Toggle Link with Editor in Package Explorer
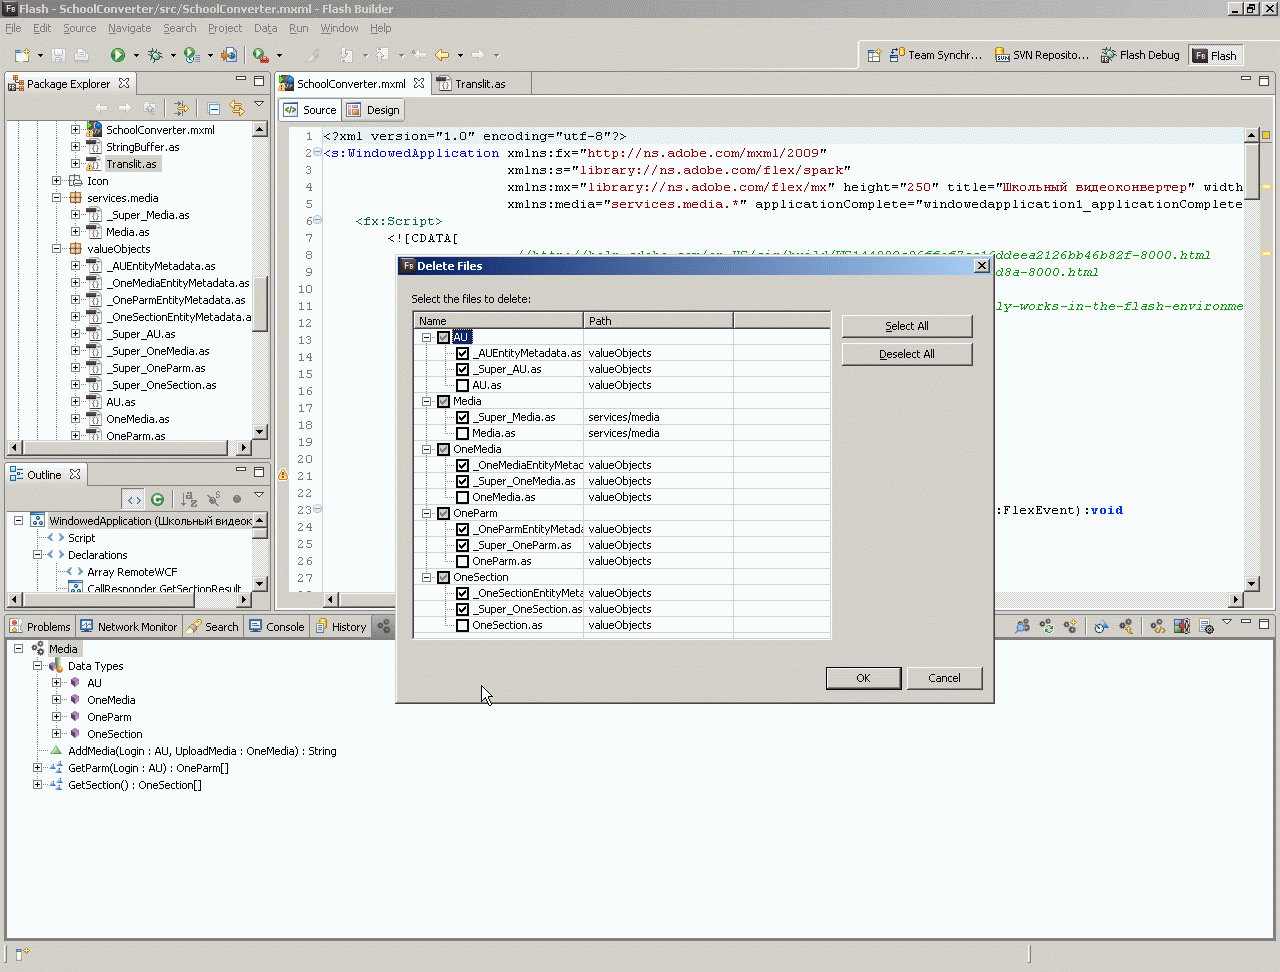The height and width of the screenshot is (972, 1280). (237, 108)
